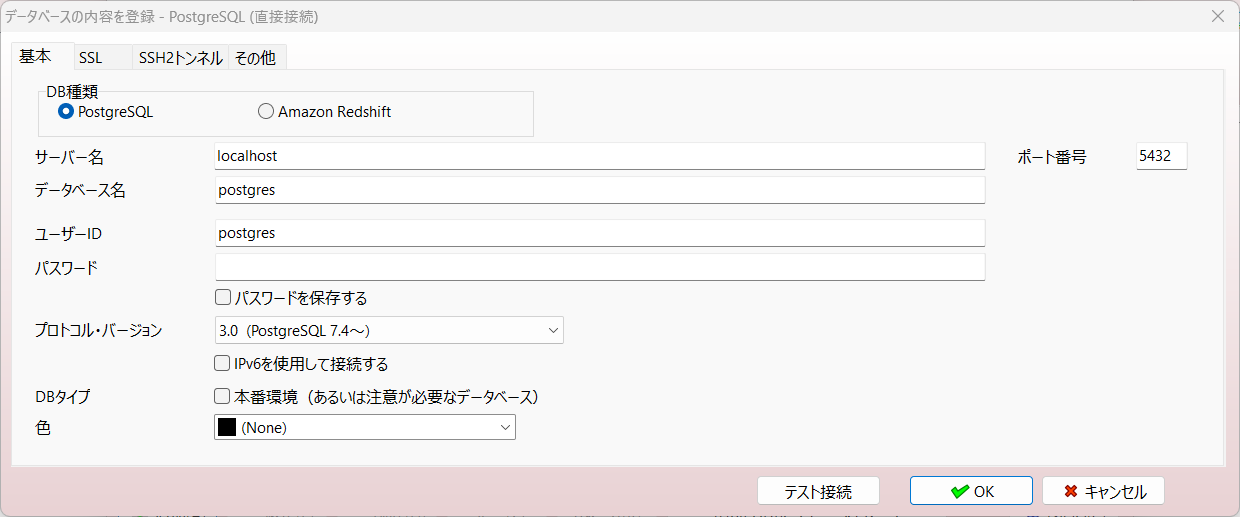Image resolution: width=1240 pixels, height=517 pixels.
Task: Focus the empty パスワード field
Action: [600, 267]
